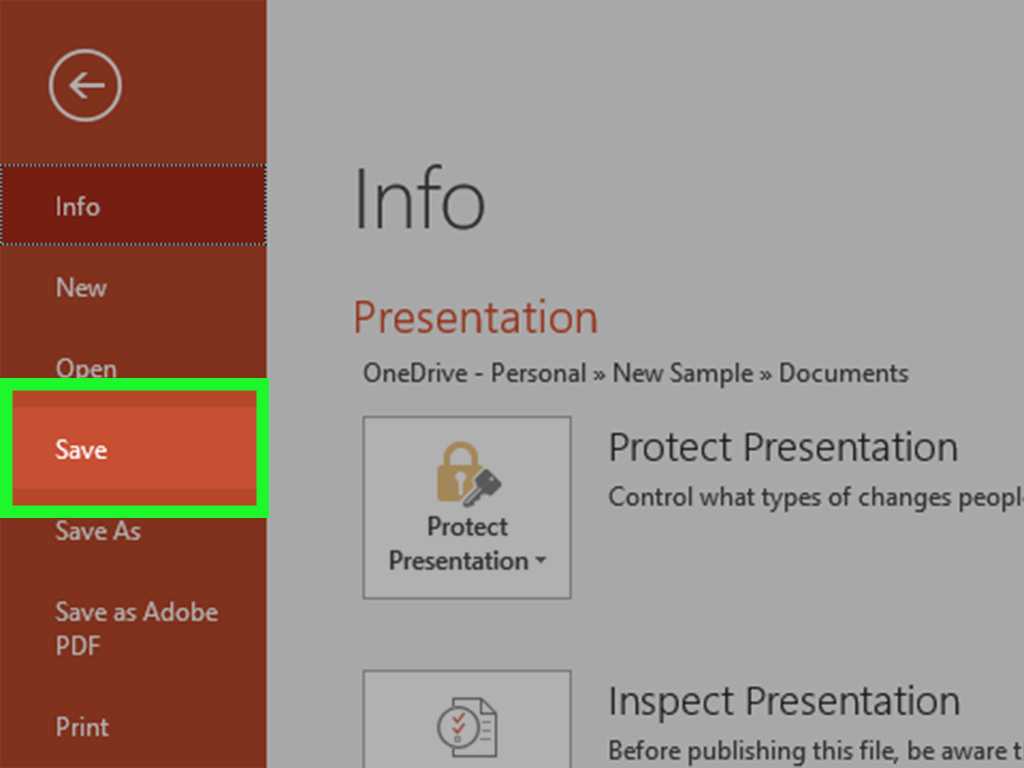Click the lock and key icon

point(467,473)
